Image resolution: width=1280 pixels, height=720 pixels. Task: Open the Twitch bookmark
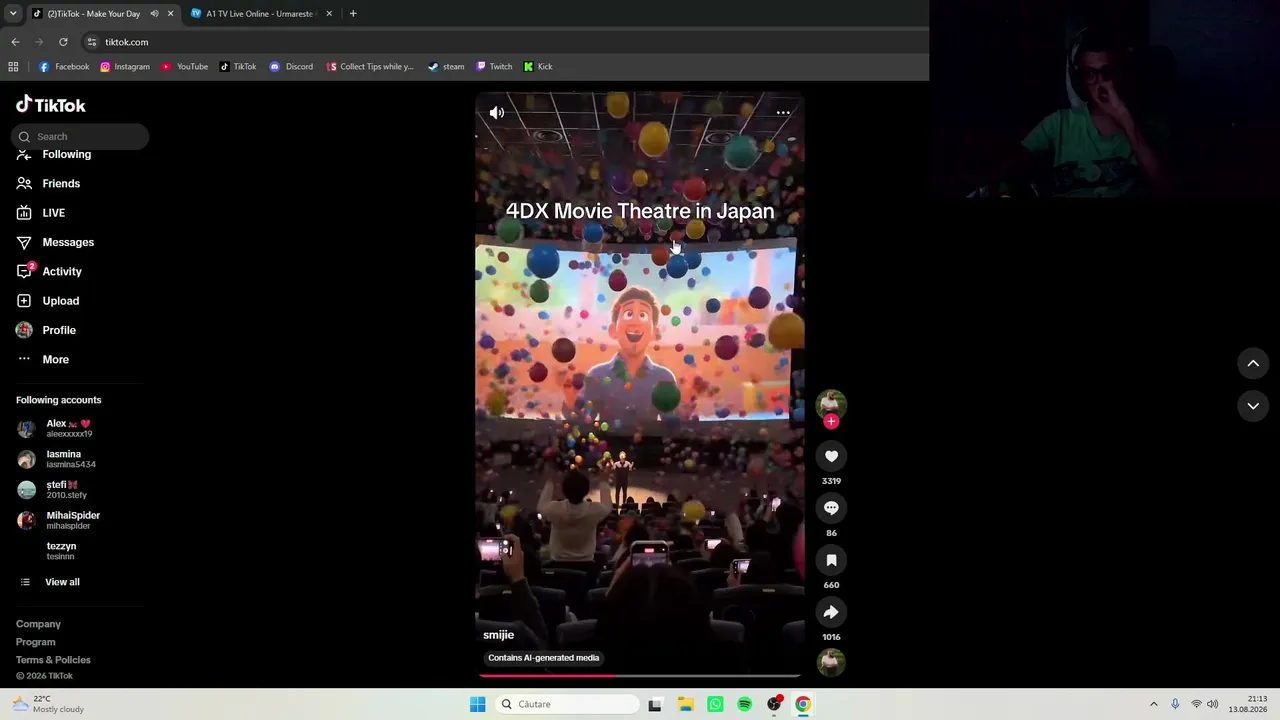[494, 67]
